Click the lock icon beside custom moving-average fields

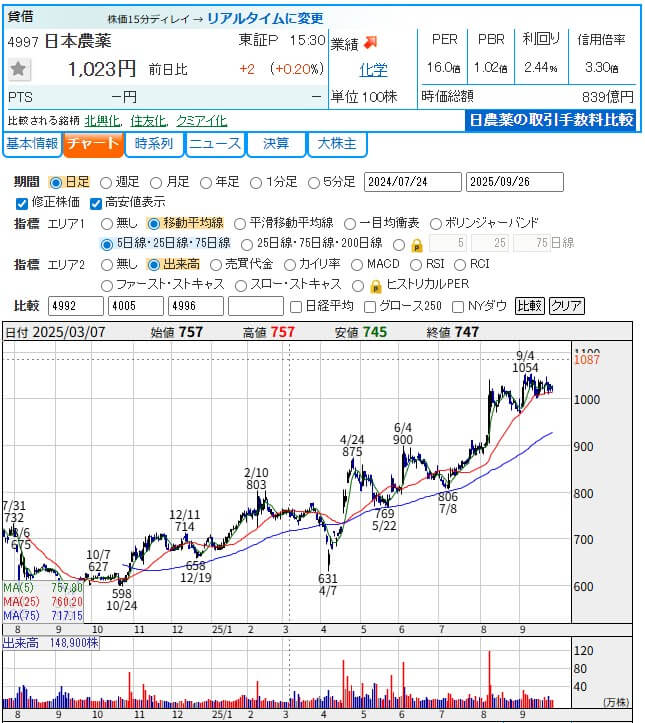(x=417, y=244)
